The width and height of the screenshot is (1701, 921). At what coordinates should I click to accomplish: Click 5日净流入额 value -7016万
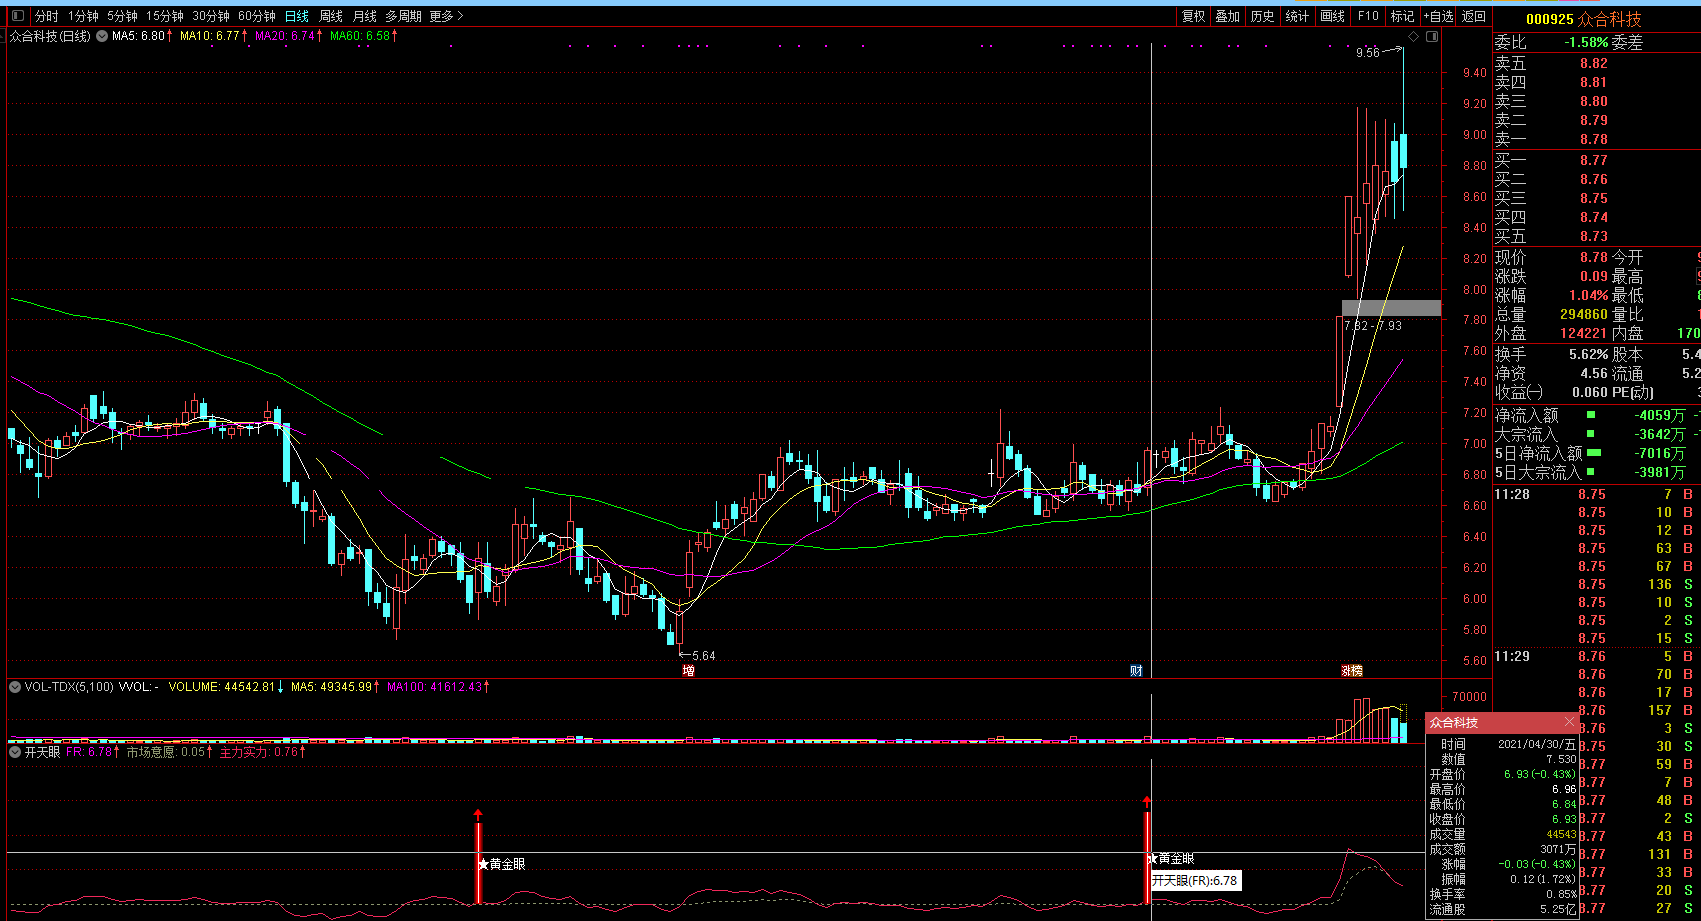point(1660,453)
